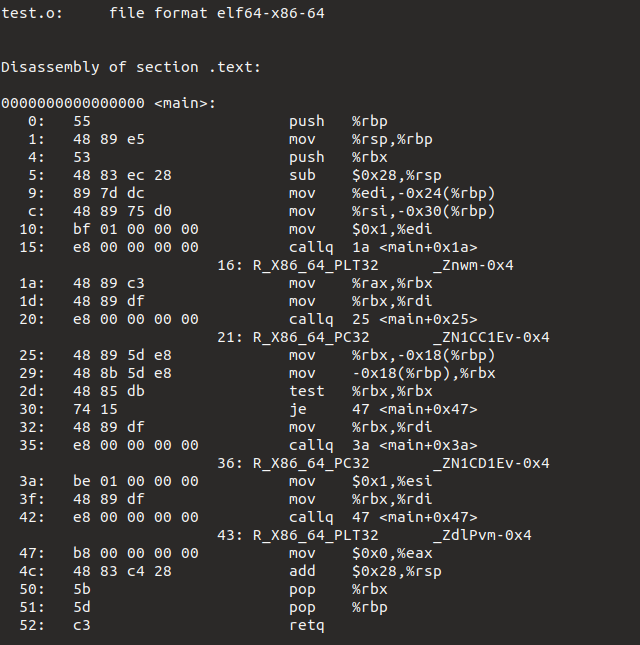The image size is (640, 645).
Task: Click the 'callq 1a <main+0x1a>' instruction
Action: (383, 247)
